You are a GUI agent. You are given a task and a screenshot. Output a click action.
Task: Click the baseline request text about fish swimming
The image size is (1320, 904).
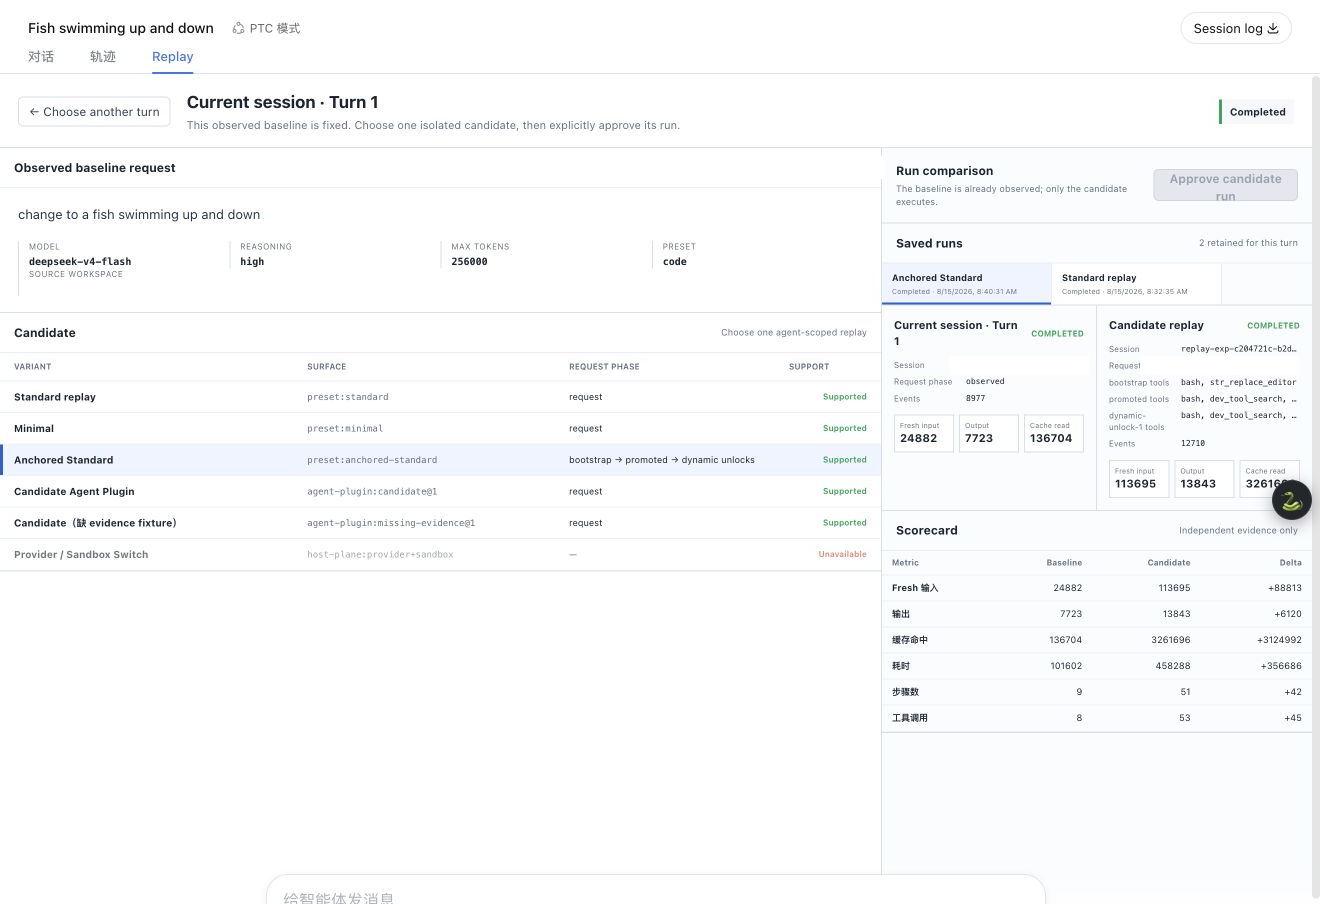coord(139,215)
